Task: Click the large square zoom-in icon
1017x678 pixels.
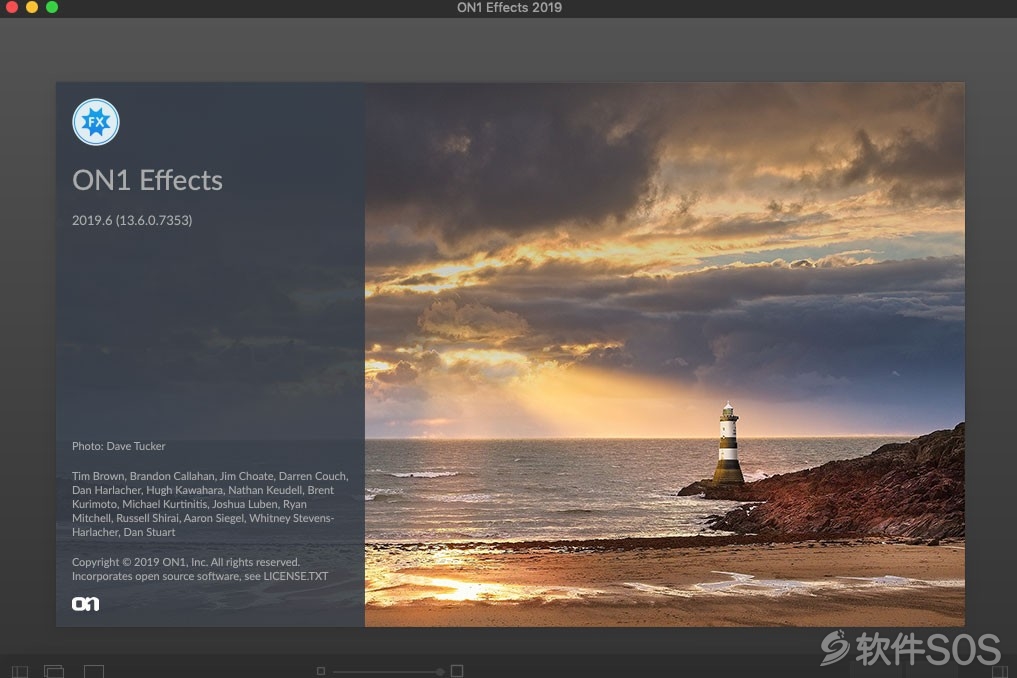Action: tap(457, 671)
